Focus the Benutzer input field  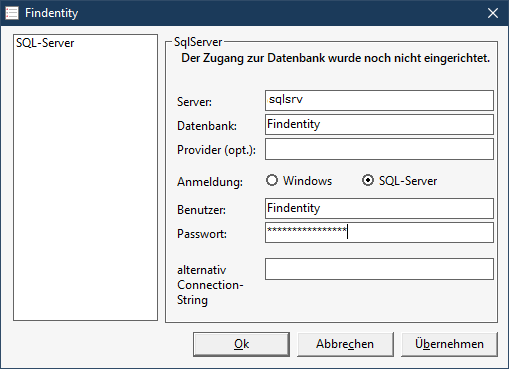379,209
